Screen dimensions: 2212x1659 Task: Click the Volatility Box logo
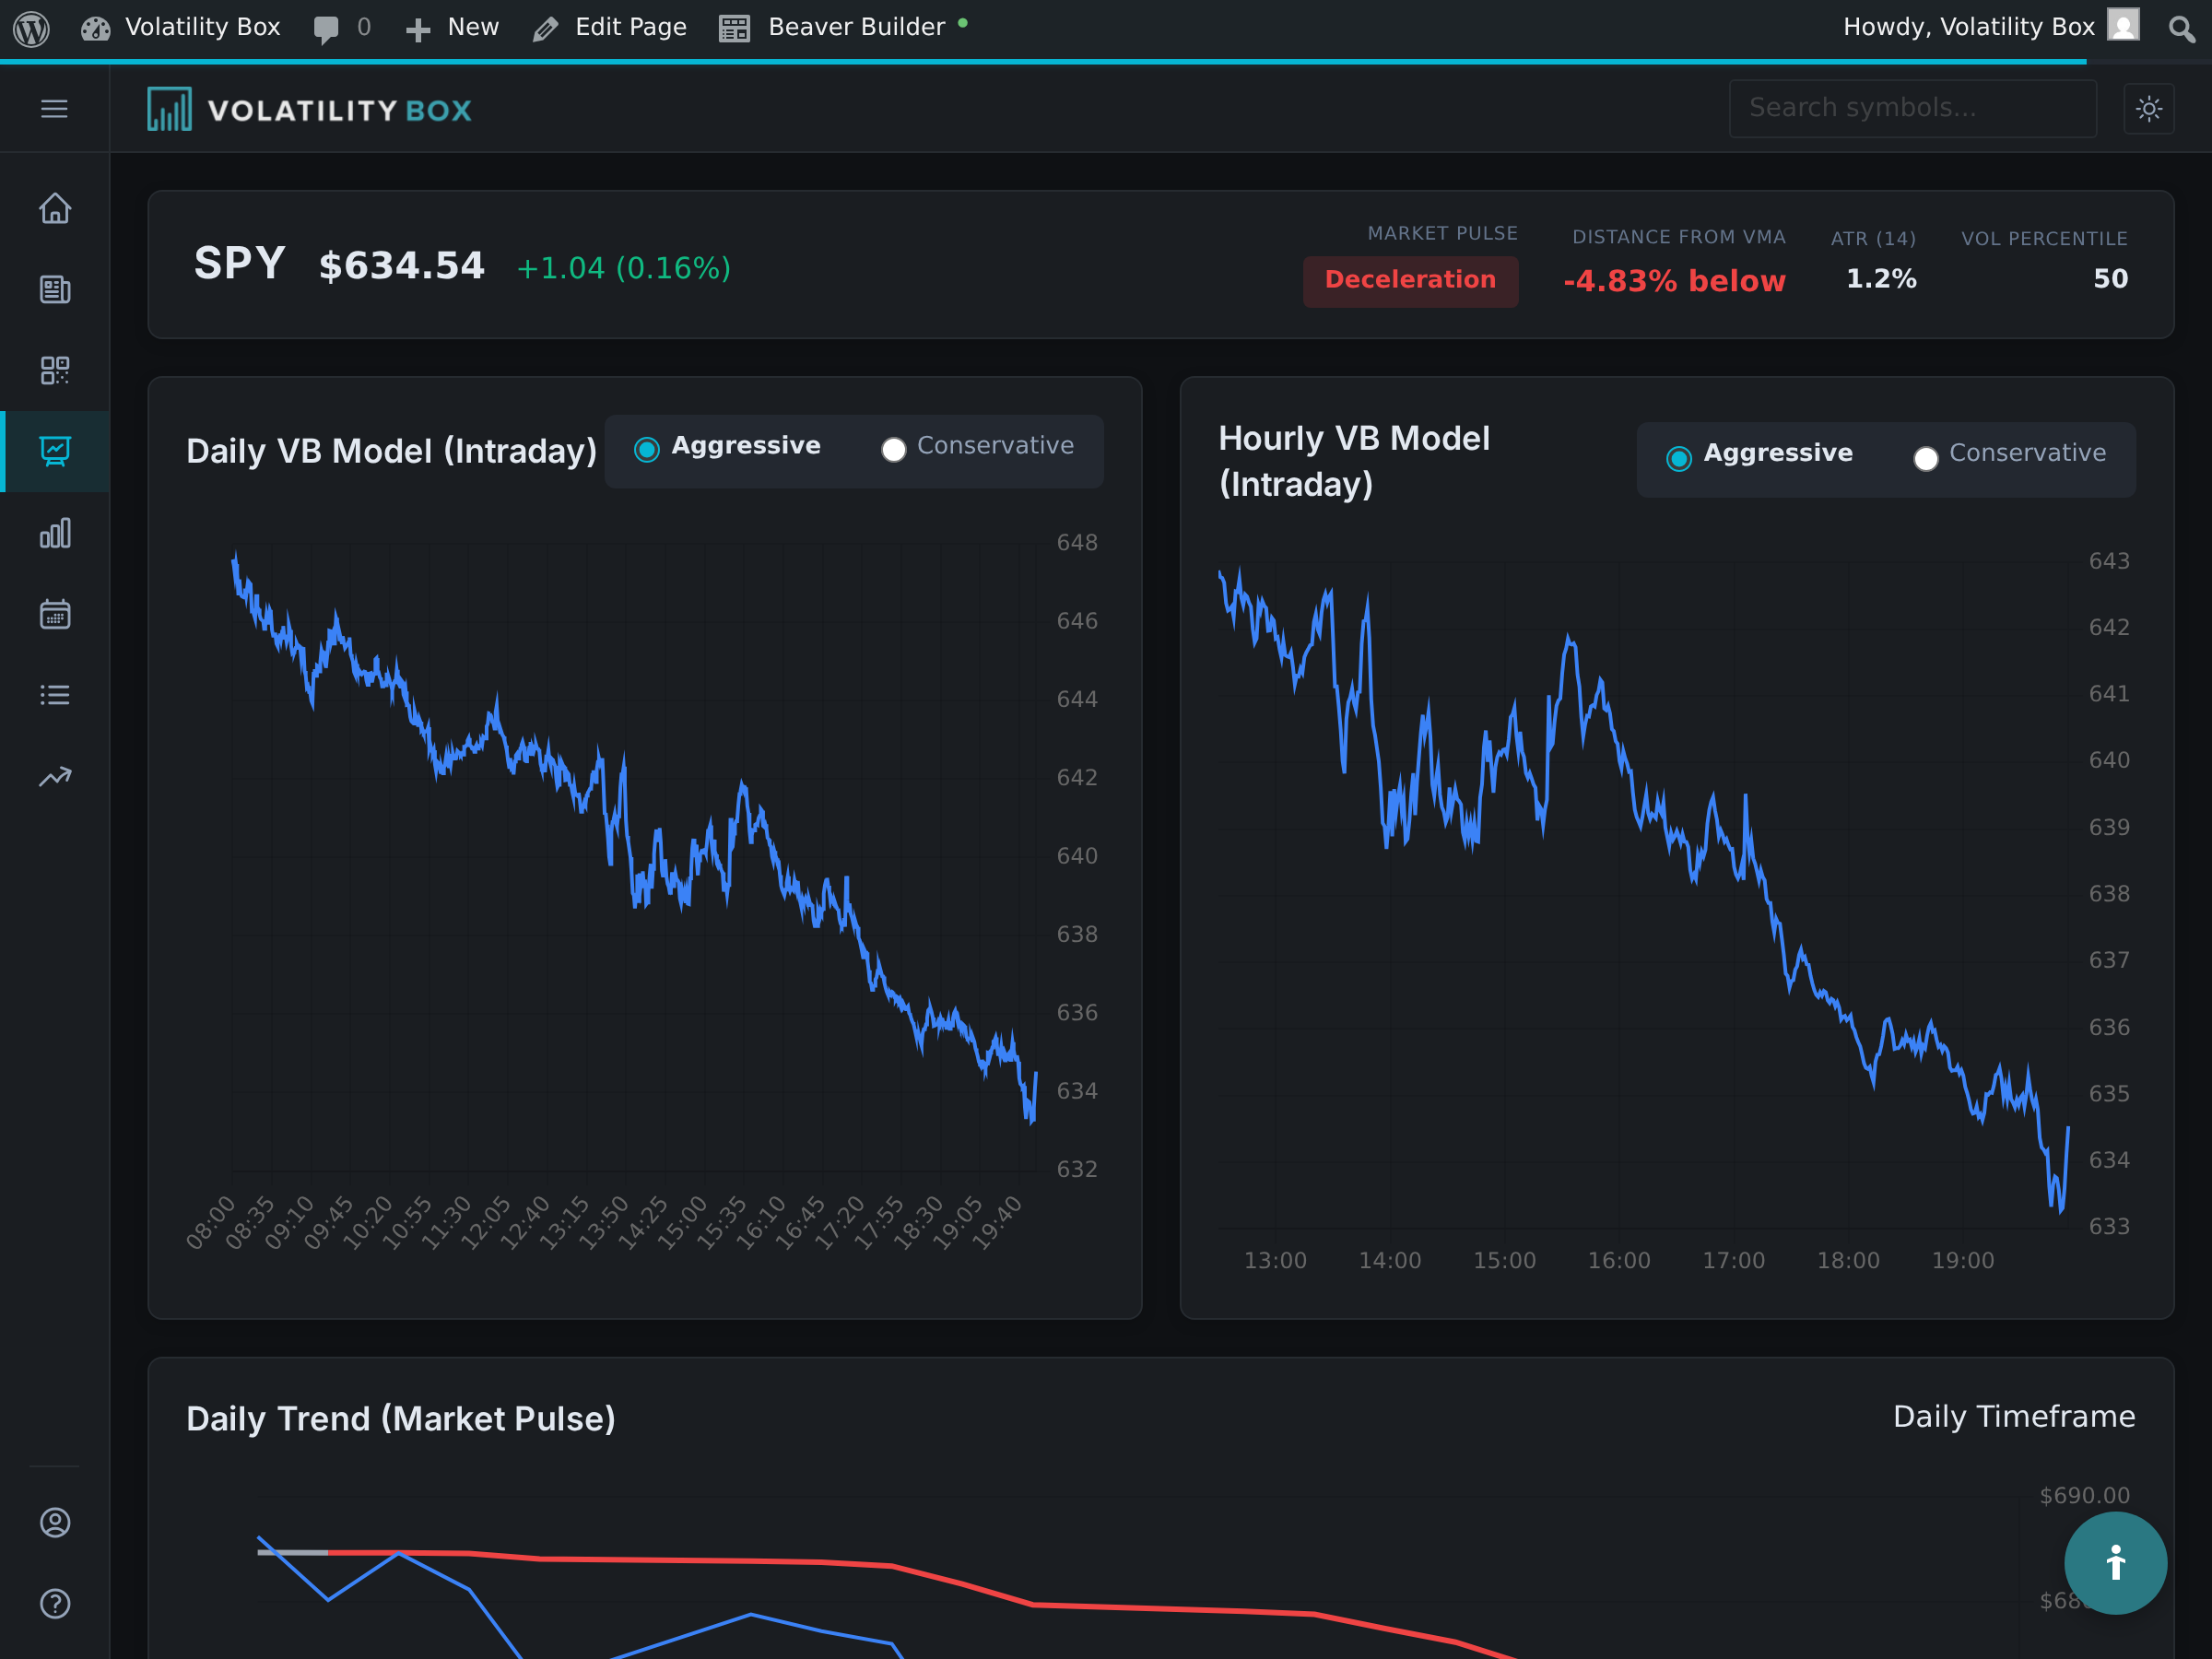tap(310, 109)
